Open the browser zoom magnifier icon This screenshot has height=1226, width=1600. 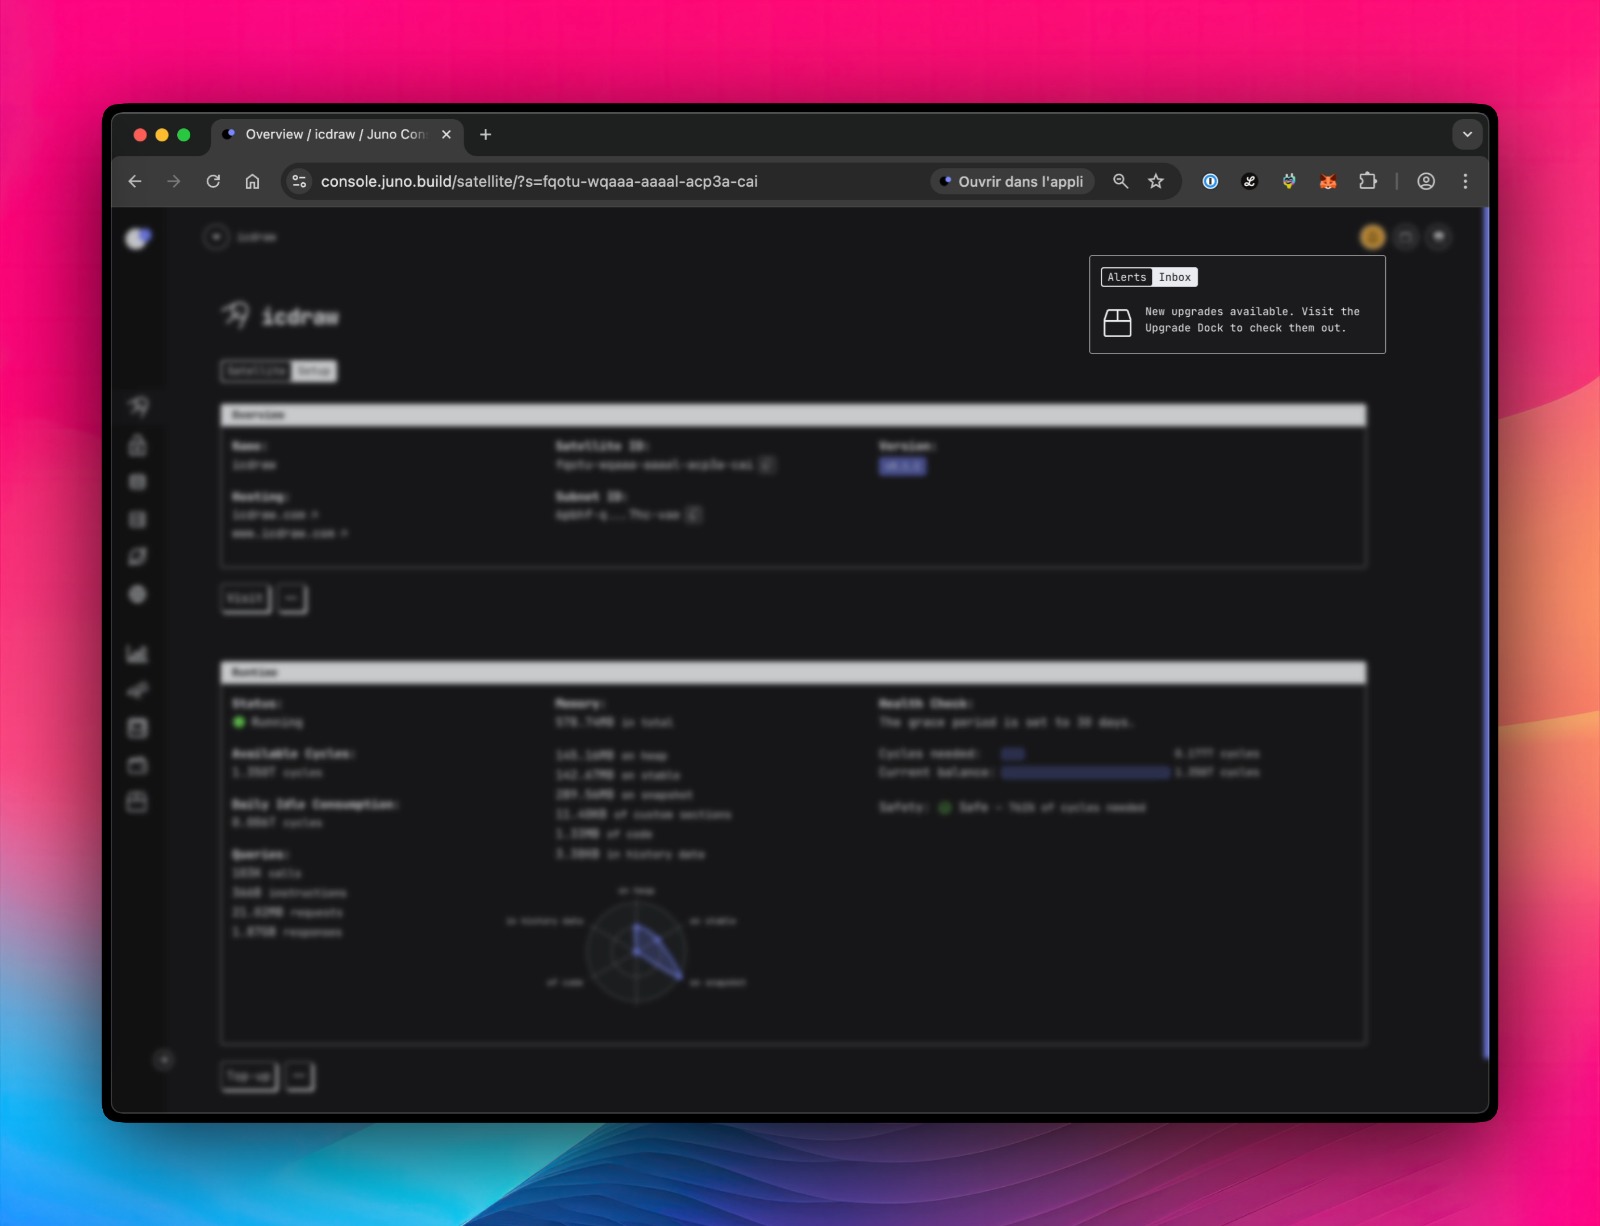(x=1120, y=181)
